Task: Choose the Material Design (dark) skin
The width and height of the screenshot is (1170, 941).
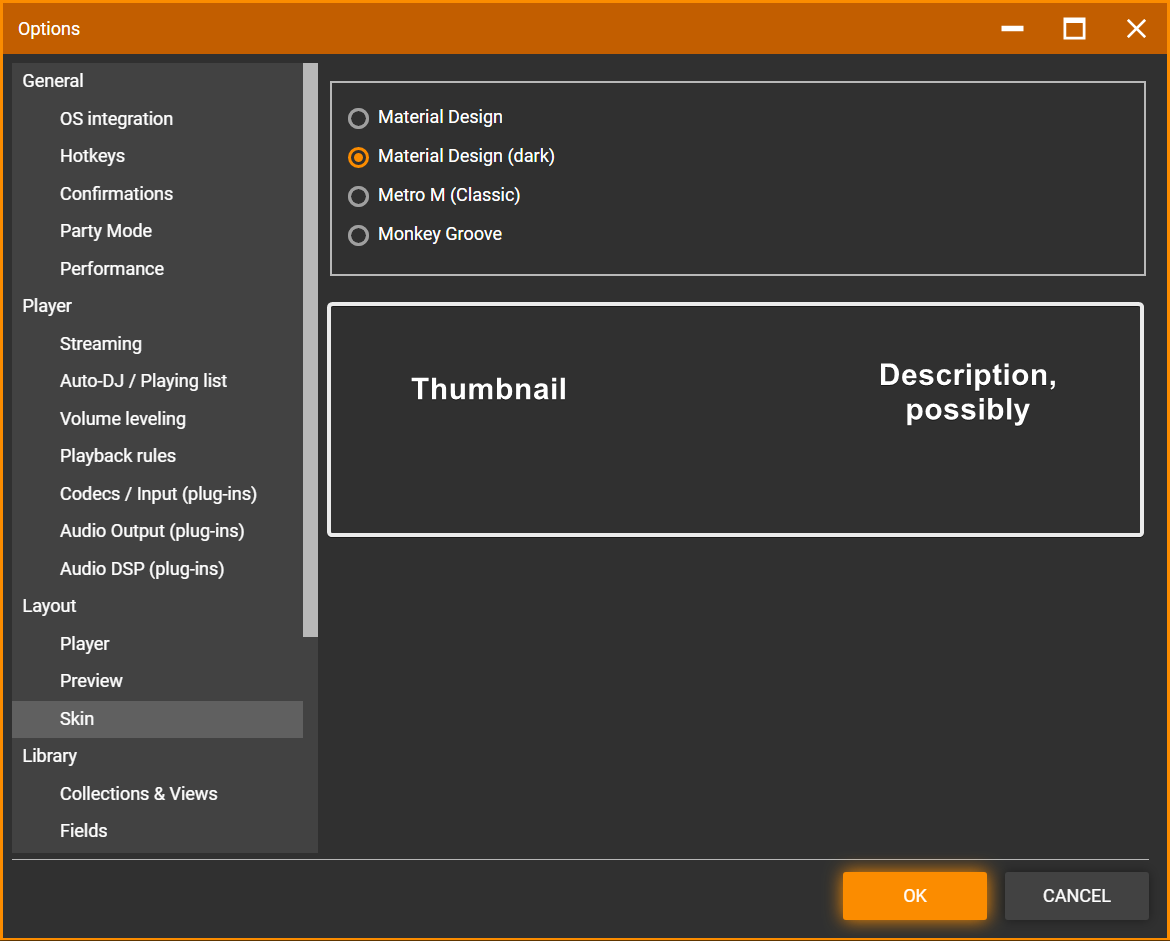Action: [358, 157]
